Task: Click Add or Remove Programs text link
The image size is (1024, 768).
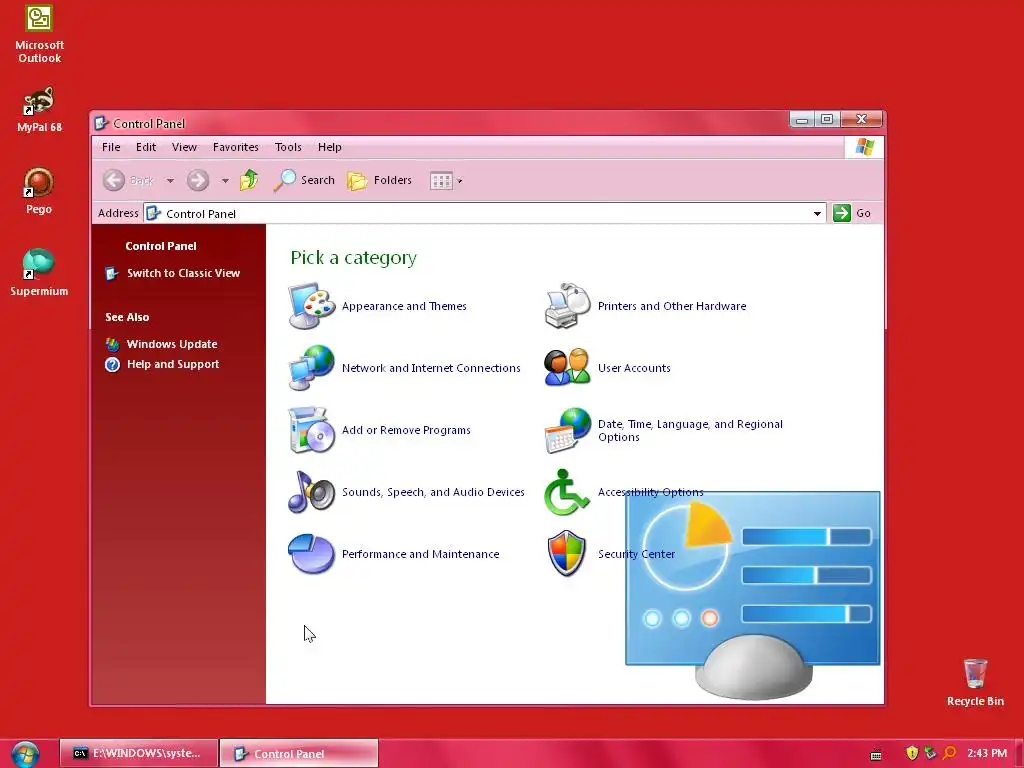Action: (406, 430)
